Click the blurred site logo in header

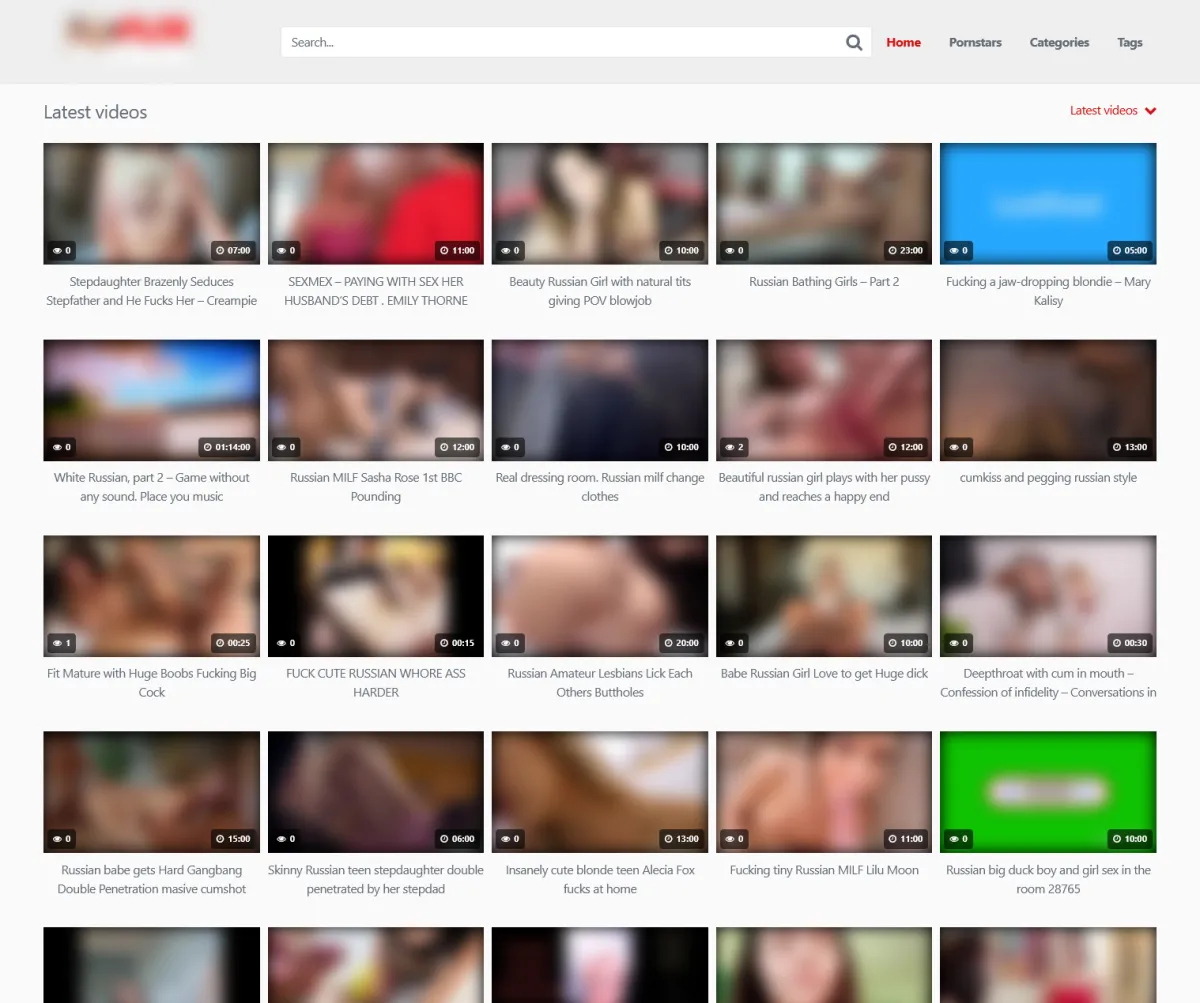point(127,32)
